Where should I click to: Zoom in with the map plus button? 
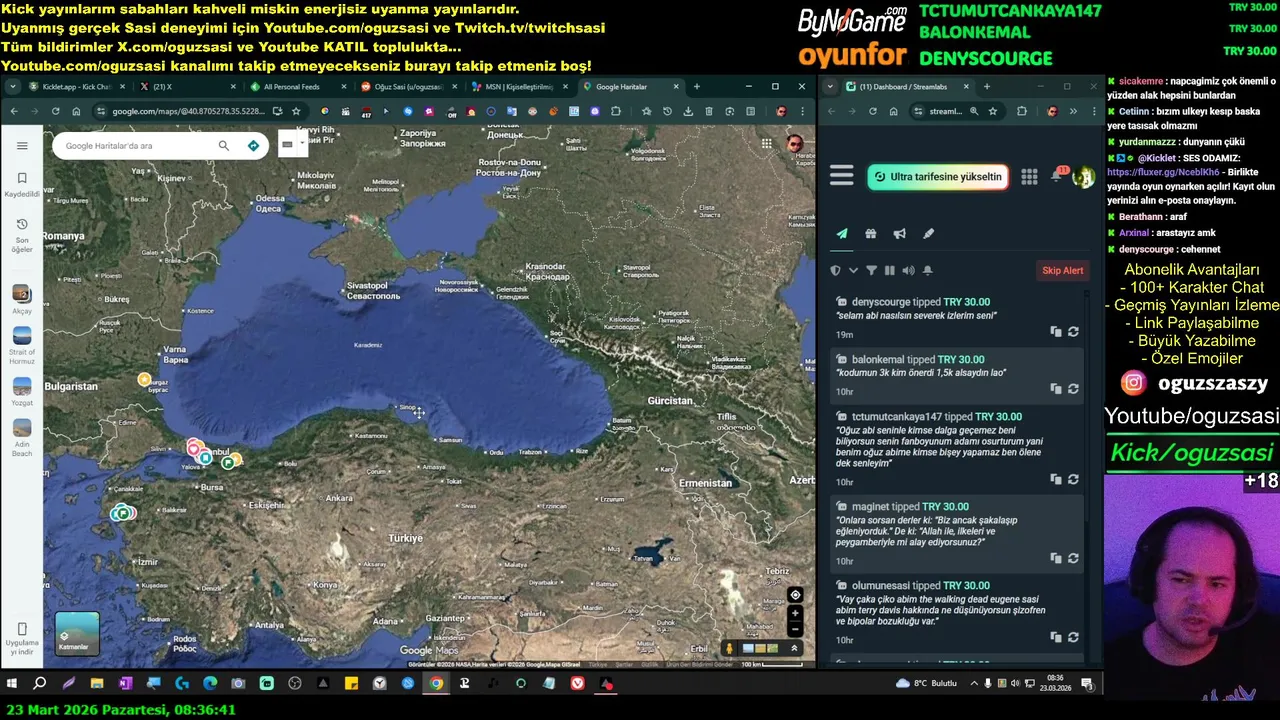click(x=795, y=613)
